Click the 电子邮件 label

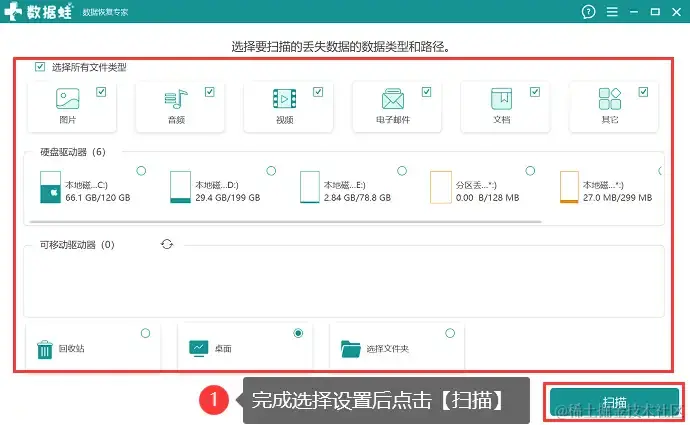[393, 120]
